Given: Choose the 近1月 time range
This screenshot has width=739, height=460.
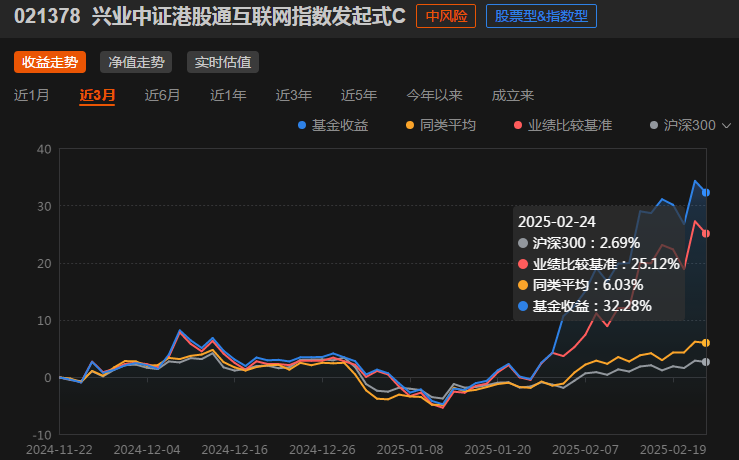Looking at the screenshot, I should (32, 95).
